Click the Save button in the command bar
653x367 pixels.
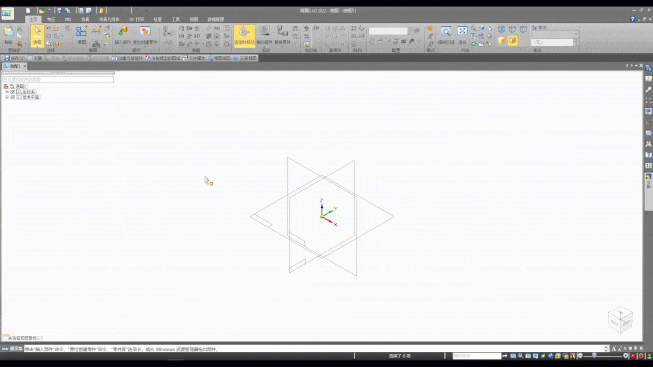pos(13,58)
